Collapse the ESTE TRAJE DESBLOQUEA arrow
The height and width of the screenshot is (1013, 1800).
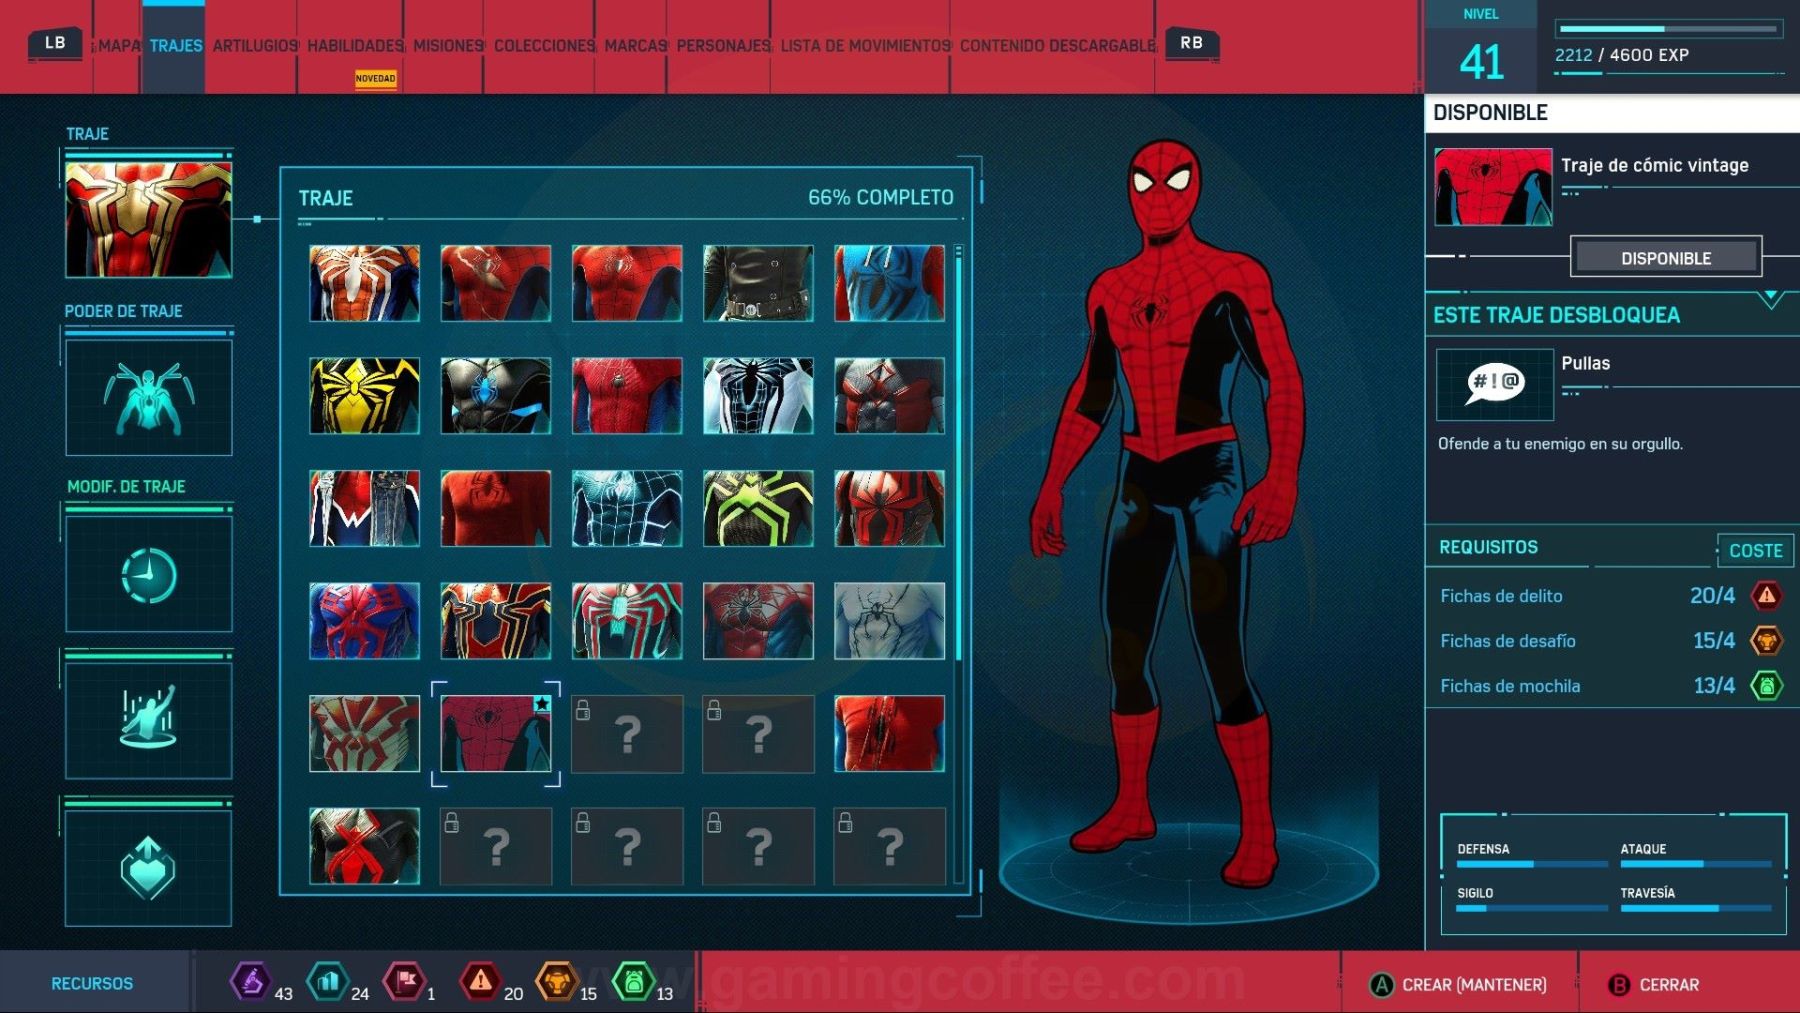click(x=1771, y=298)
